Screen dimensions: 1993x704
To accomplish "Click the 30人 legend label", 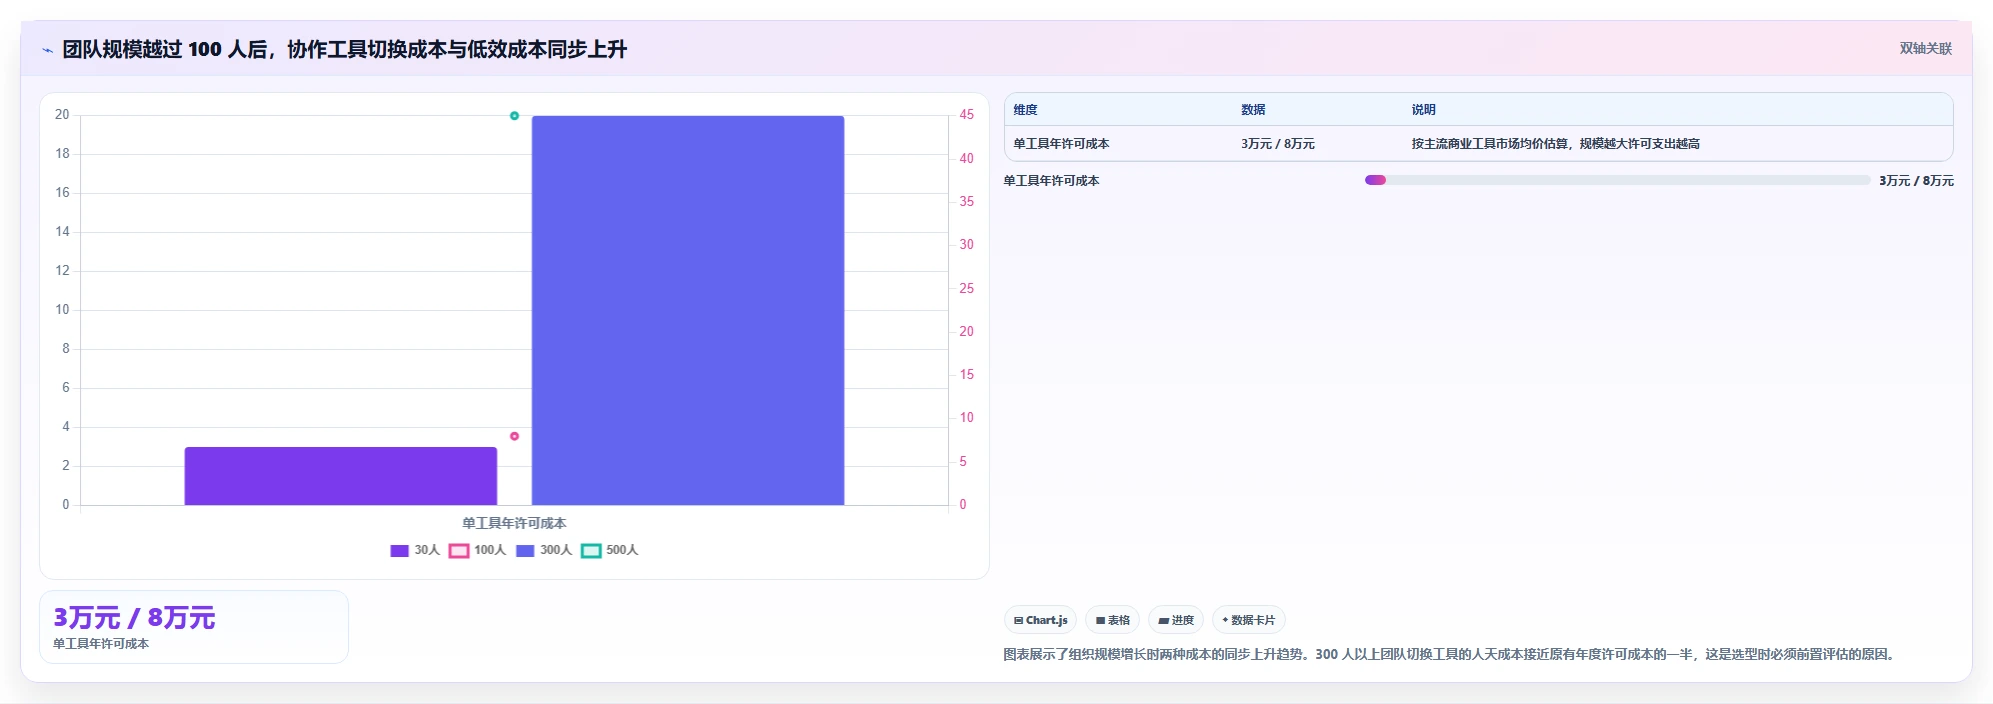I will (427, 550).
